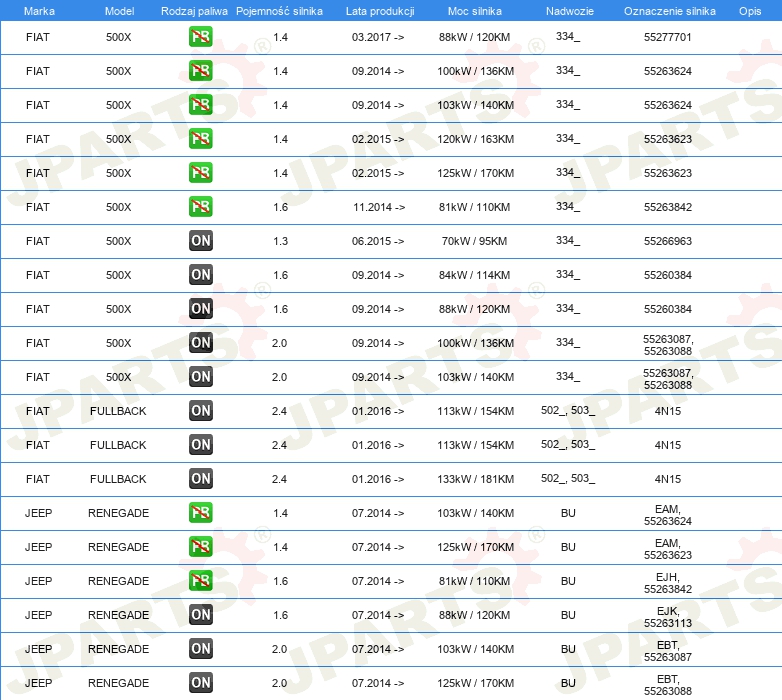
Task: Select engine code 55266963
Action: click(667, 241)
